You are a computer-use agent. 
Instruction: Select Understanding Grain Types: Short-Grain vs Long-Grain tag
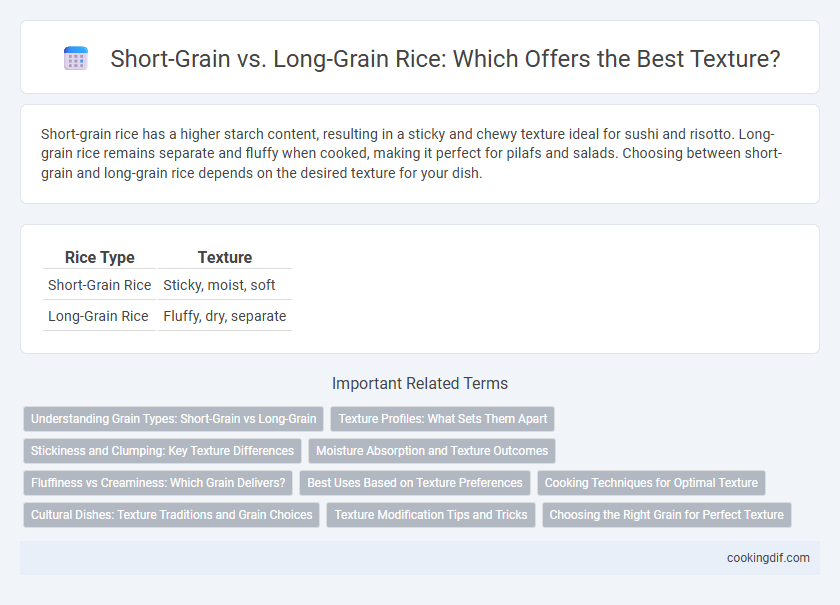(x=174, y=419)
